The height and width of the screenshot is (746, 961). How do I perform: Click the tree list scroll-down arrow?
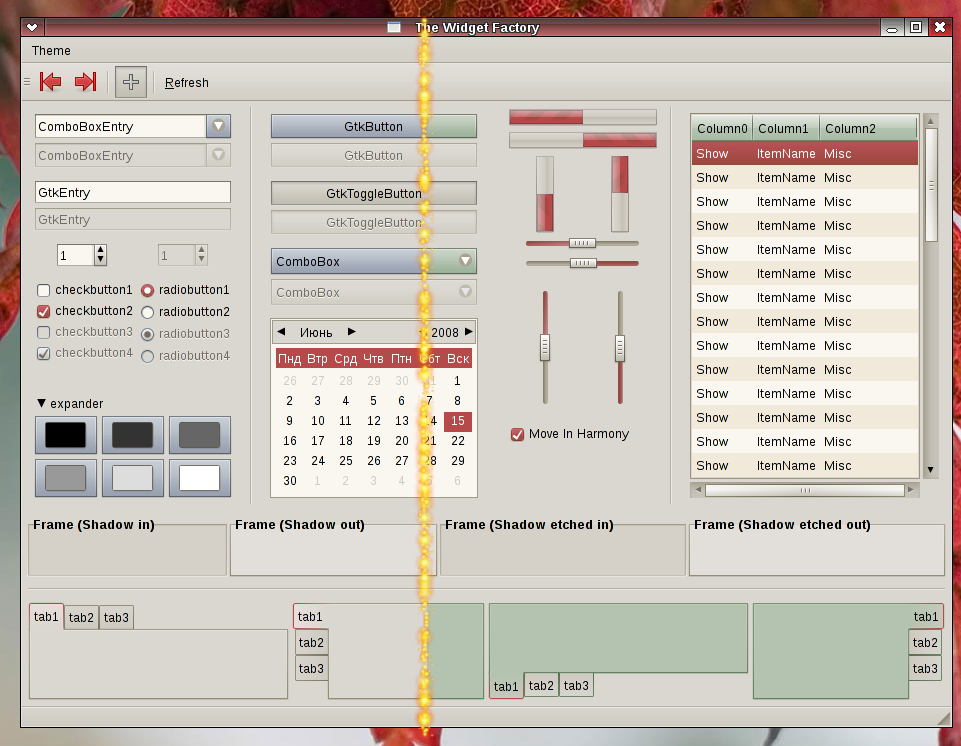click(930, 470)
